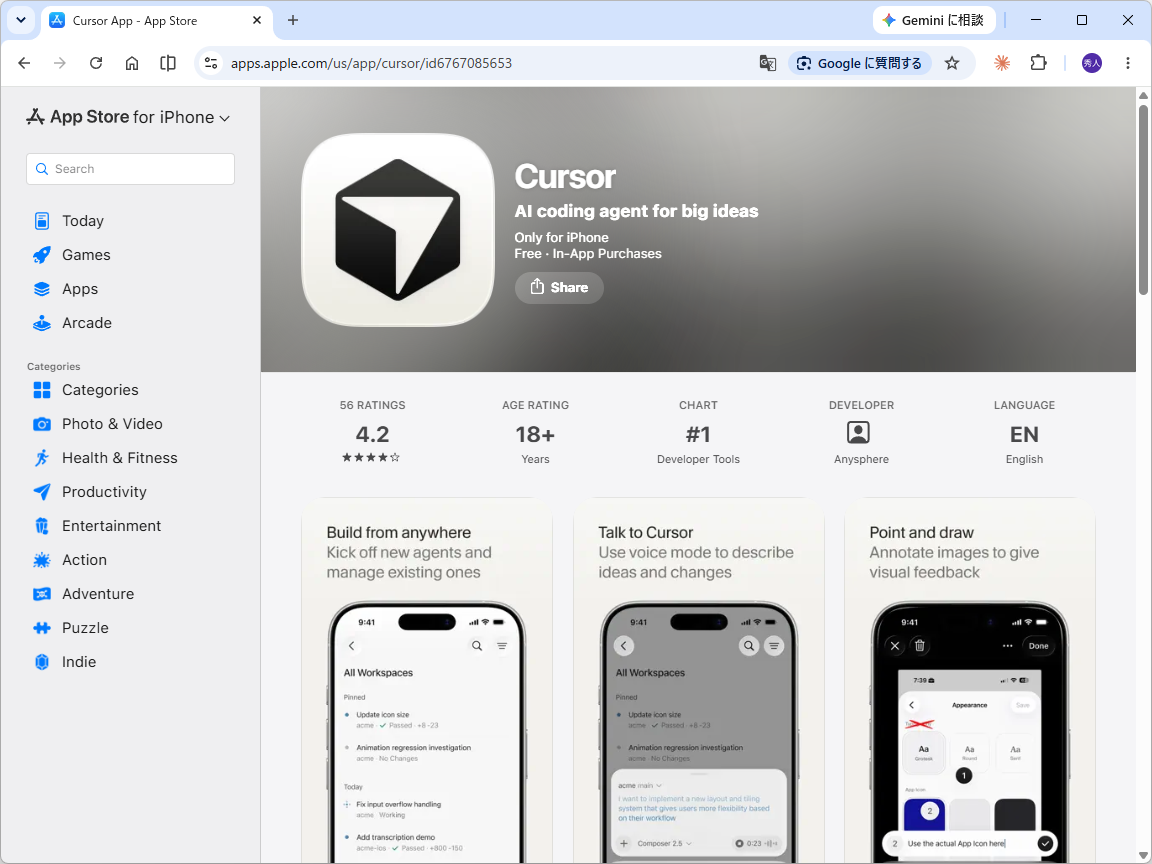Click the browser back arrow
The image size is (1152, 864).
tap(24, 63)
